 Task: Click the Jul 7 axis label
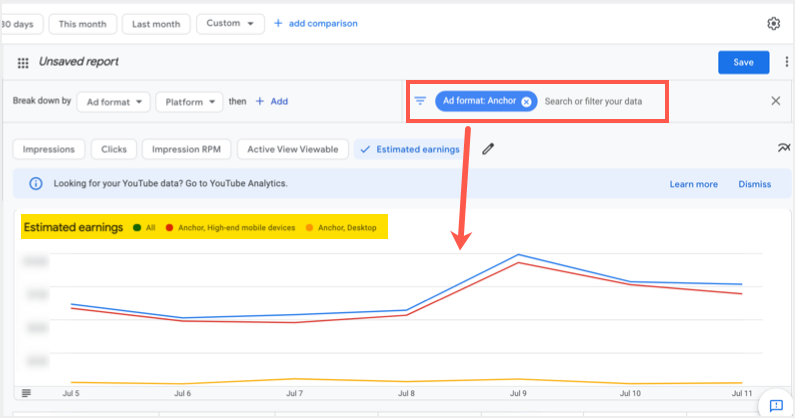(295, 393)
